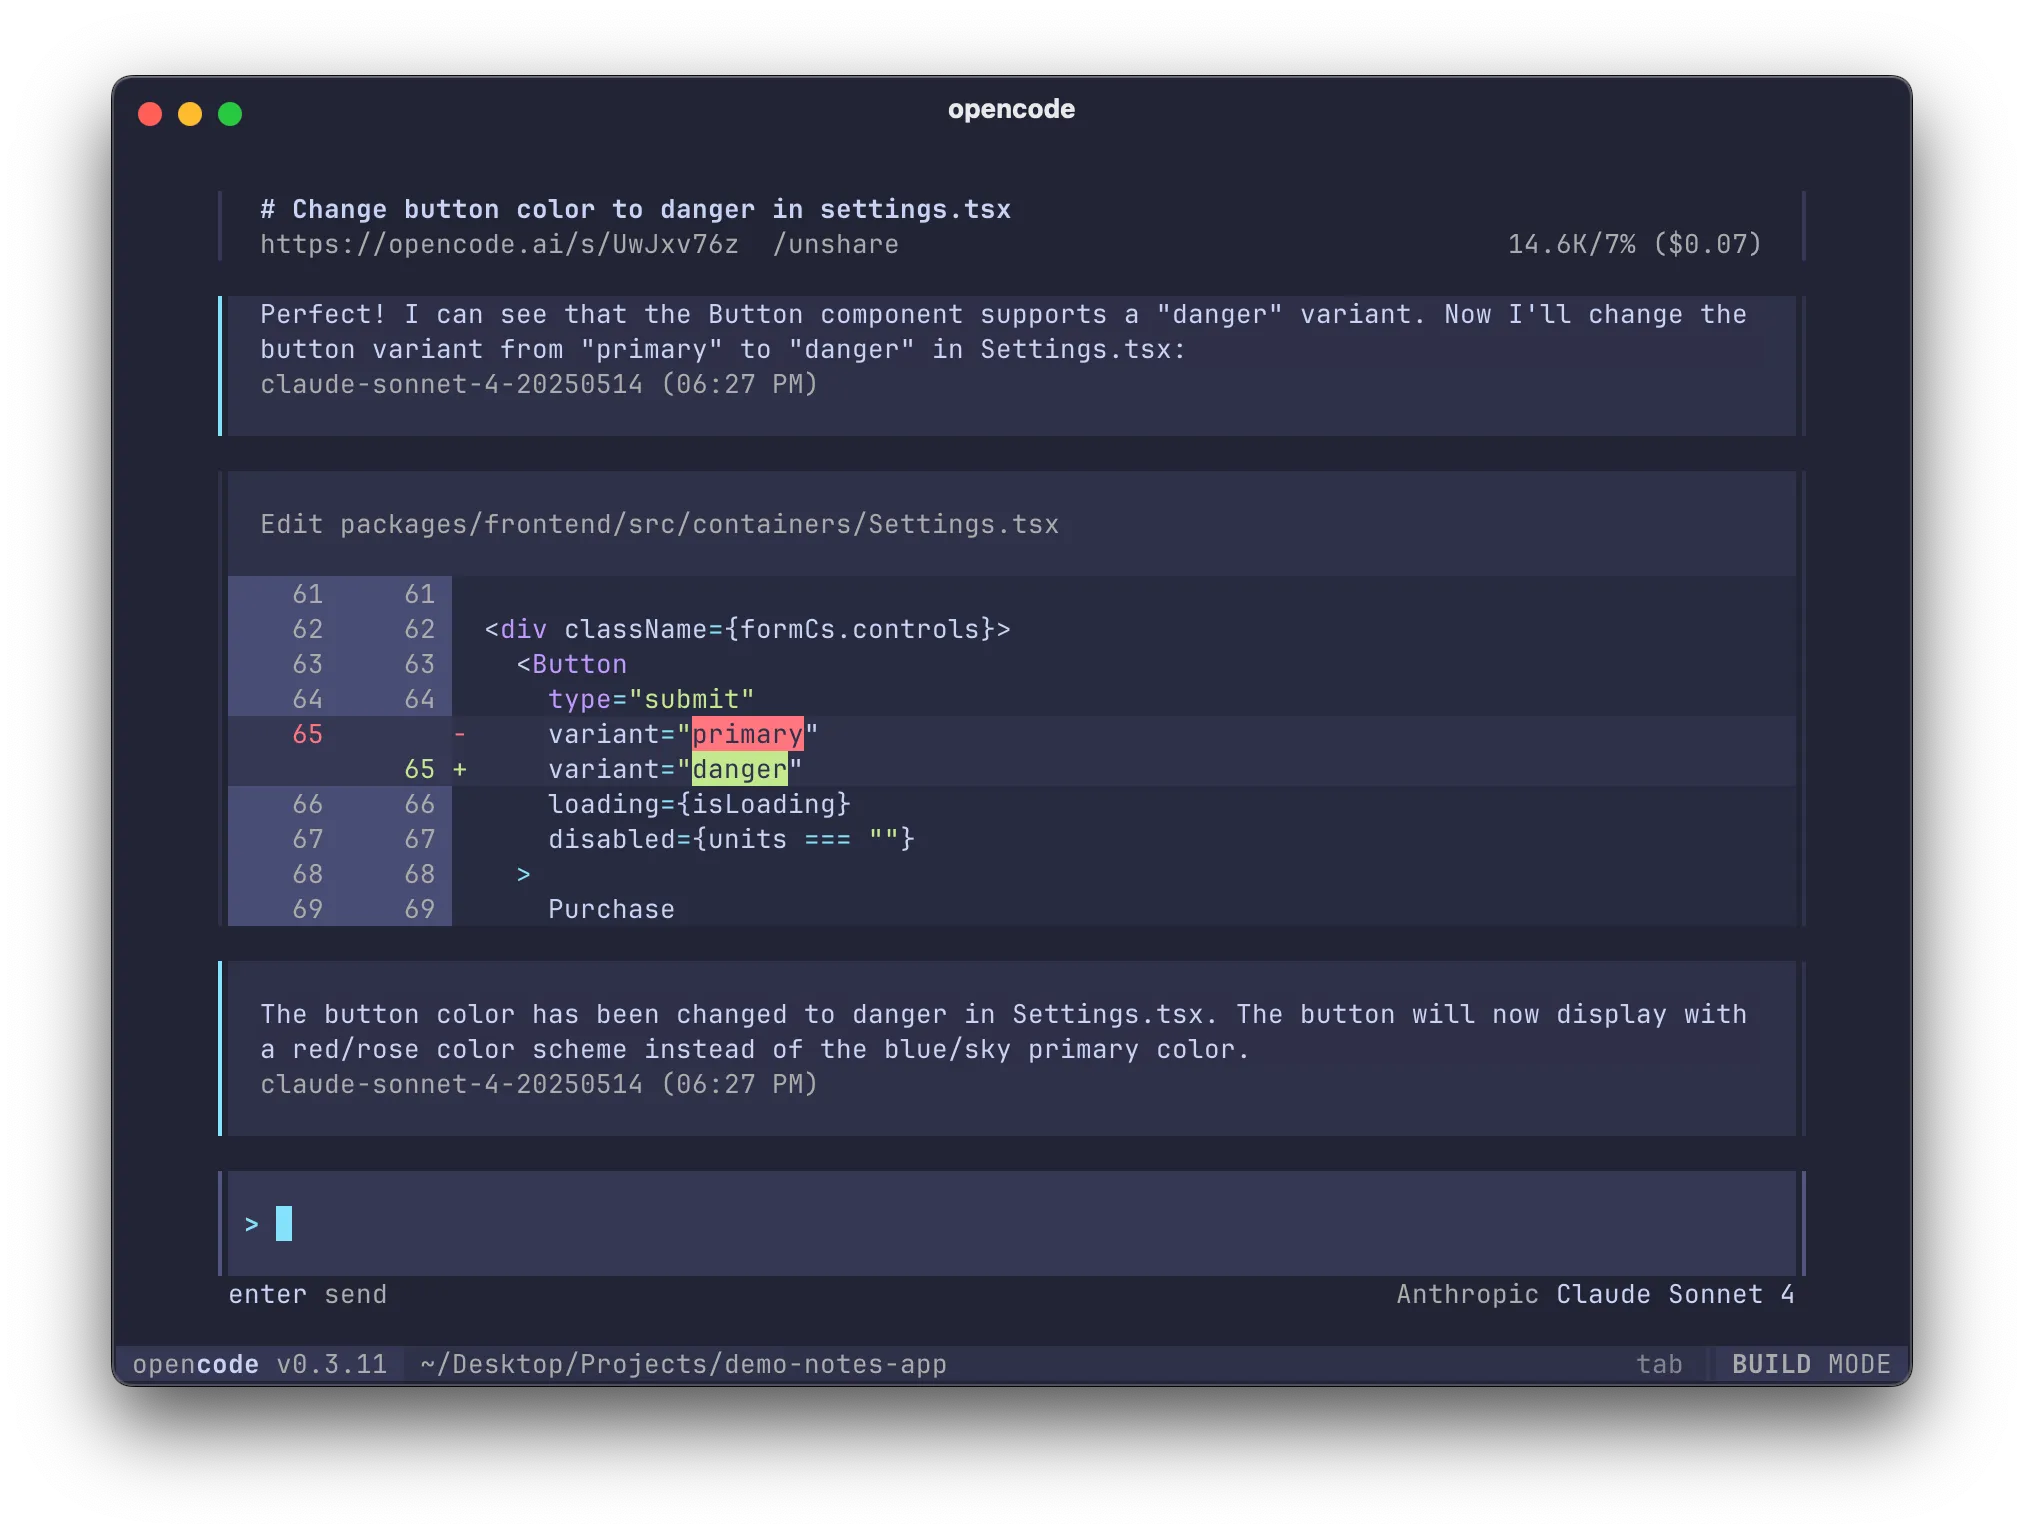
Task: Click the opencode window title
Action: click(x=1011, y=109)
